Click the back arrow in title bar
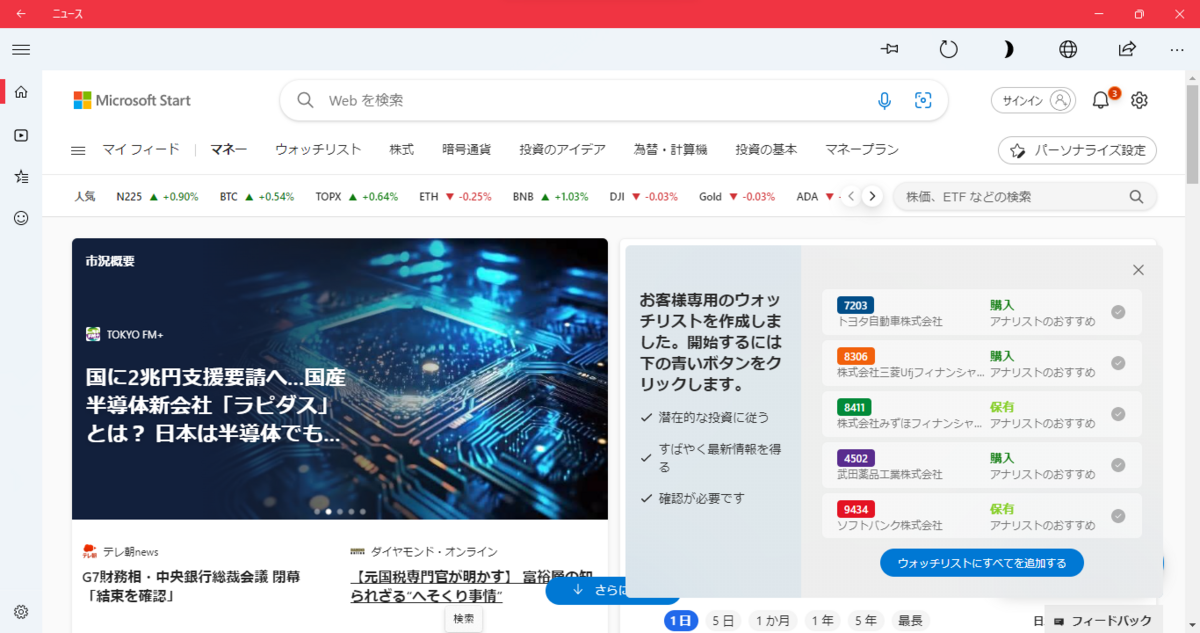 pyautogui.click(x=21, y=14)
